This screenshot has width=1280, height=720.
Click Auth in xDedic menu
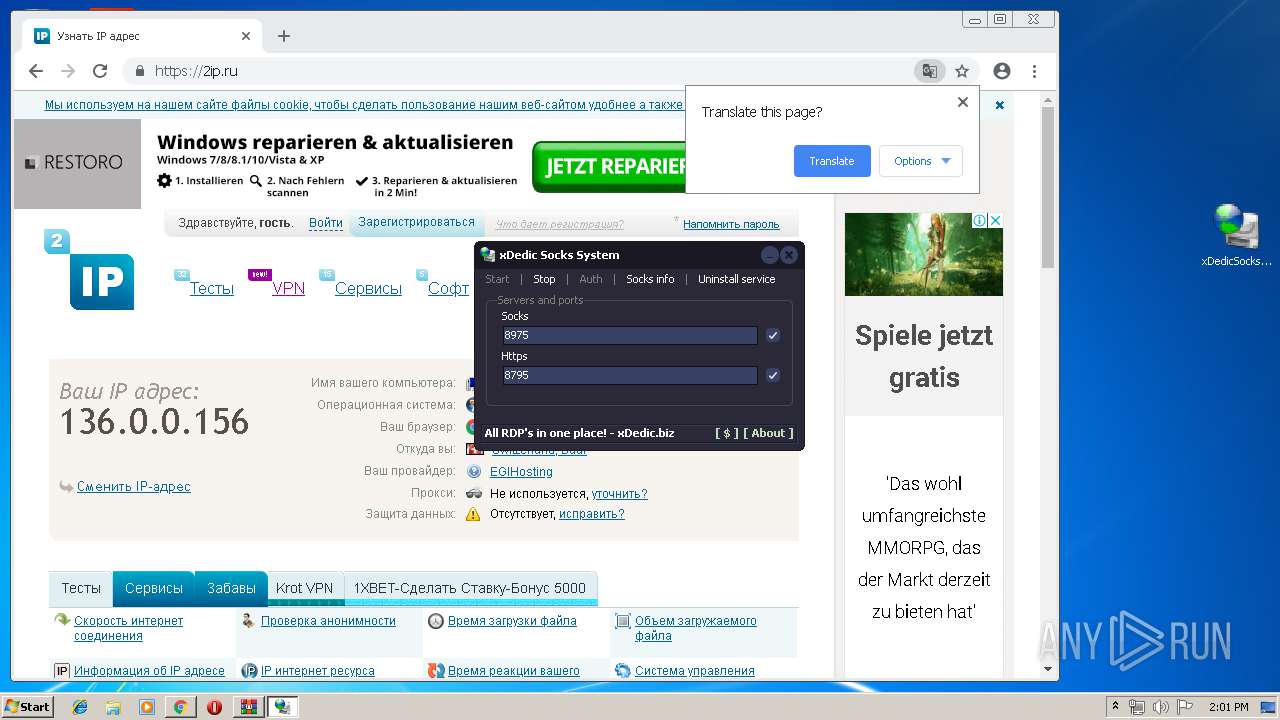(591, 279)
